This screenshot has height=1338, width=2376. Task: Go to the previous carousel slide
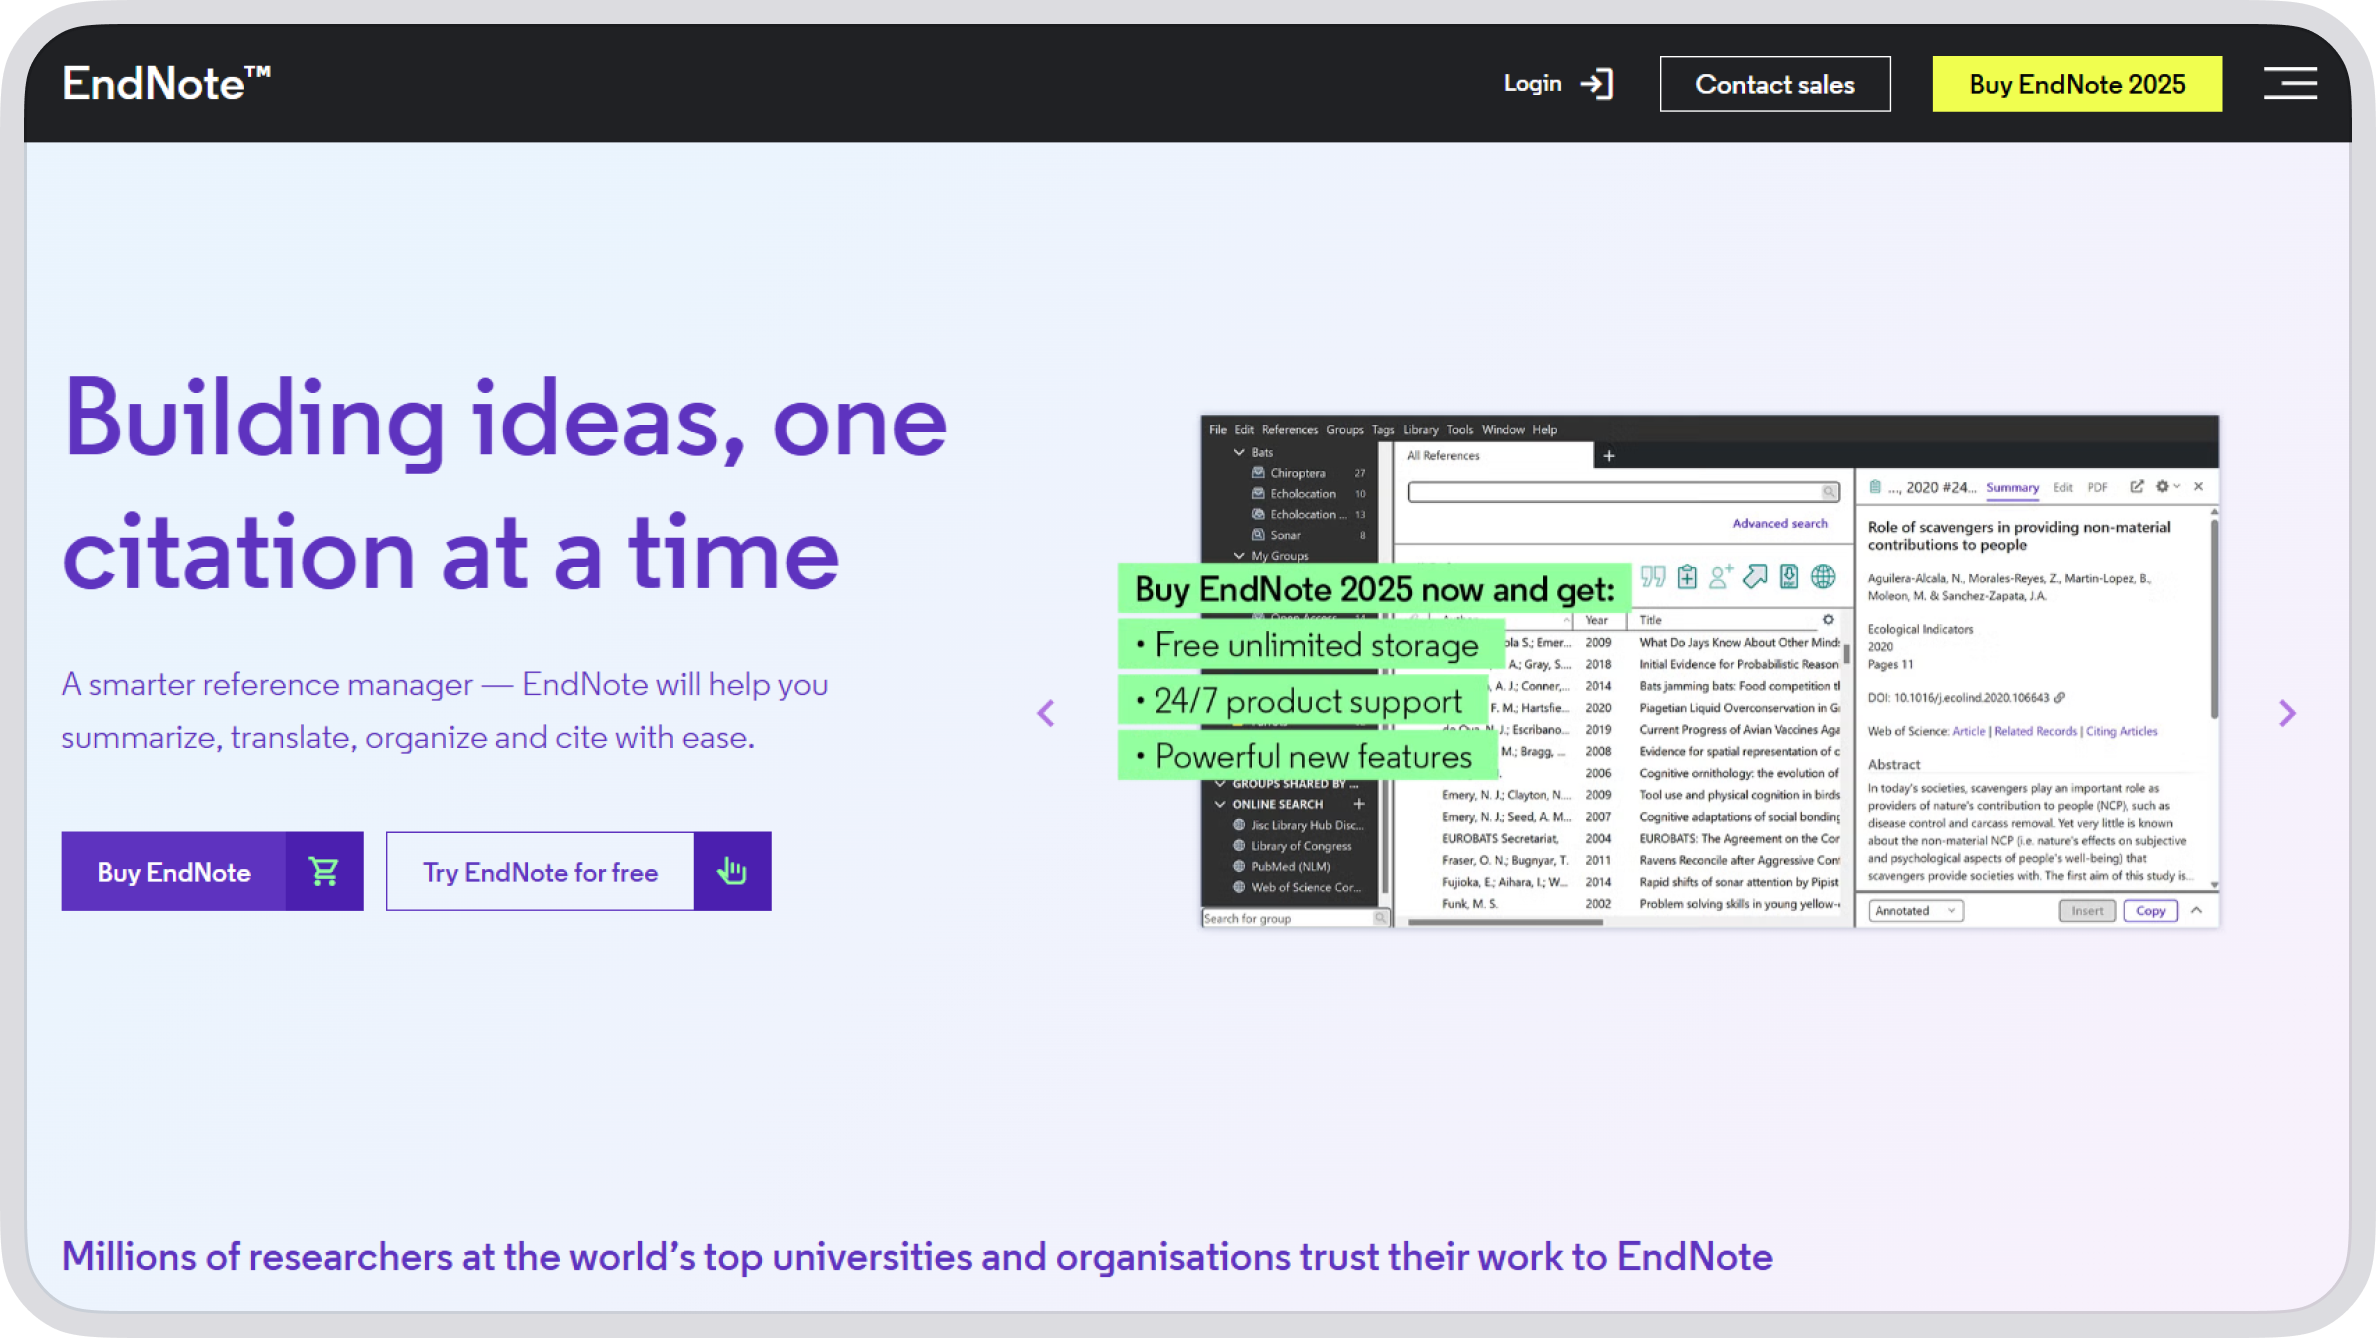click(1046, 713)
